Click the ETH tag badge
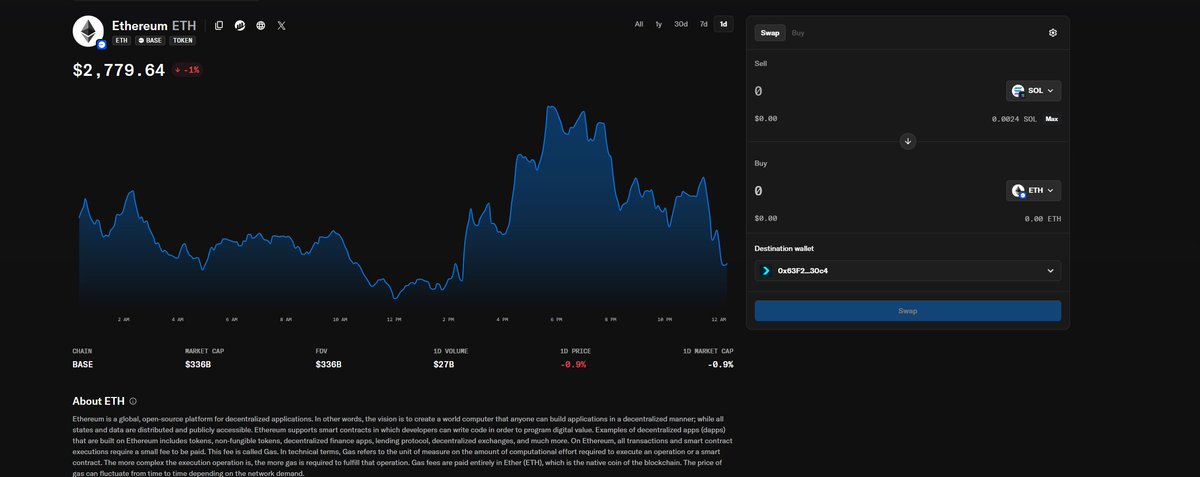 pyautogui.click(x=122, y=40)
